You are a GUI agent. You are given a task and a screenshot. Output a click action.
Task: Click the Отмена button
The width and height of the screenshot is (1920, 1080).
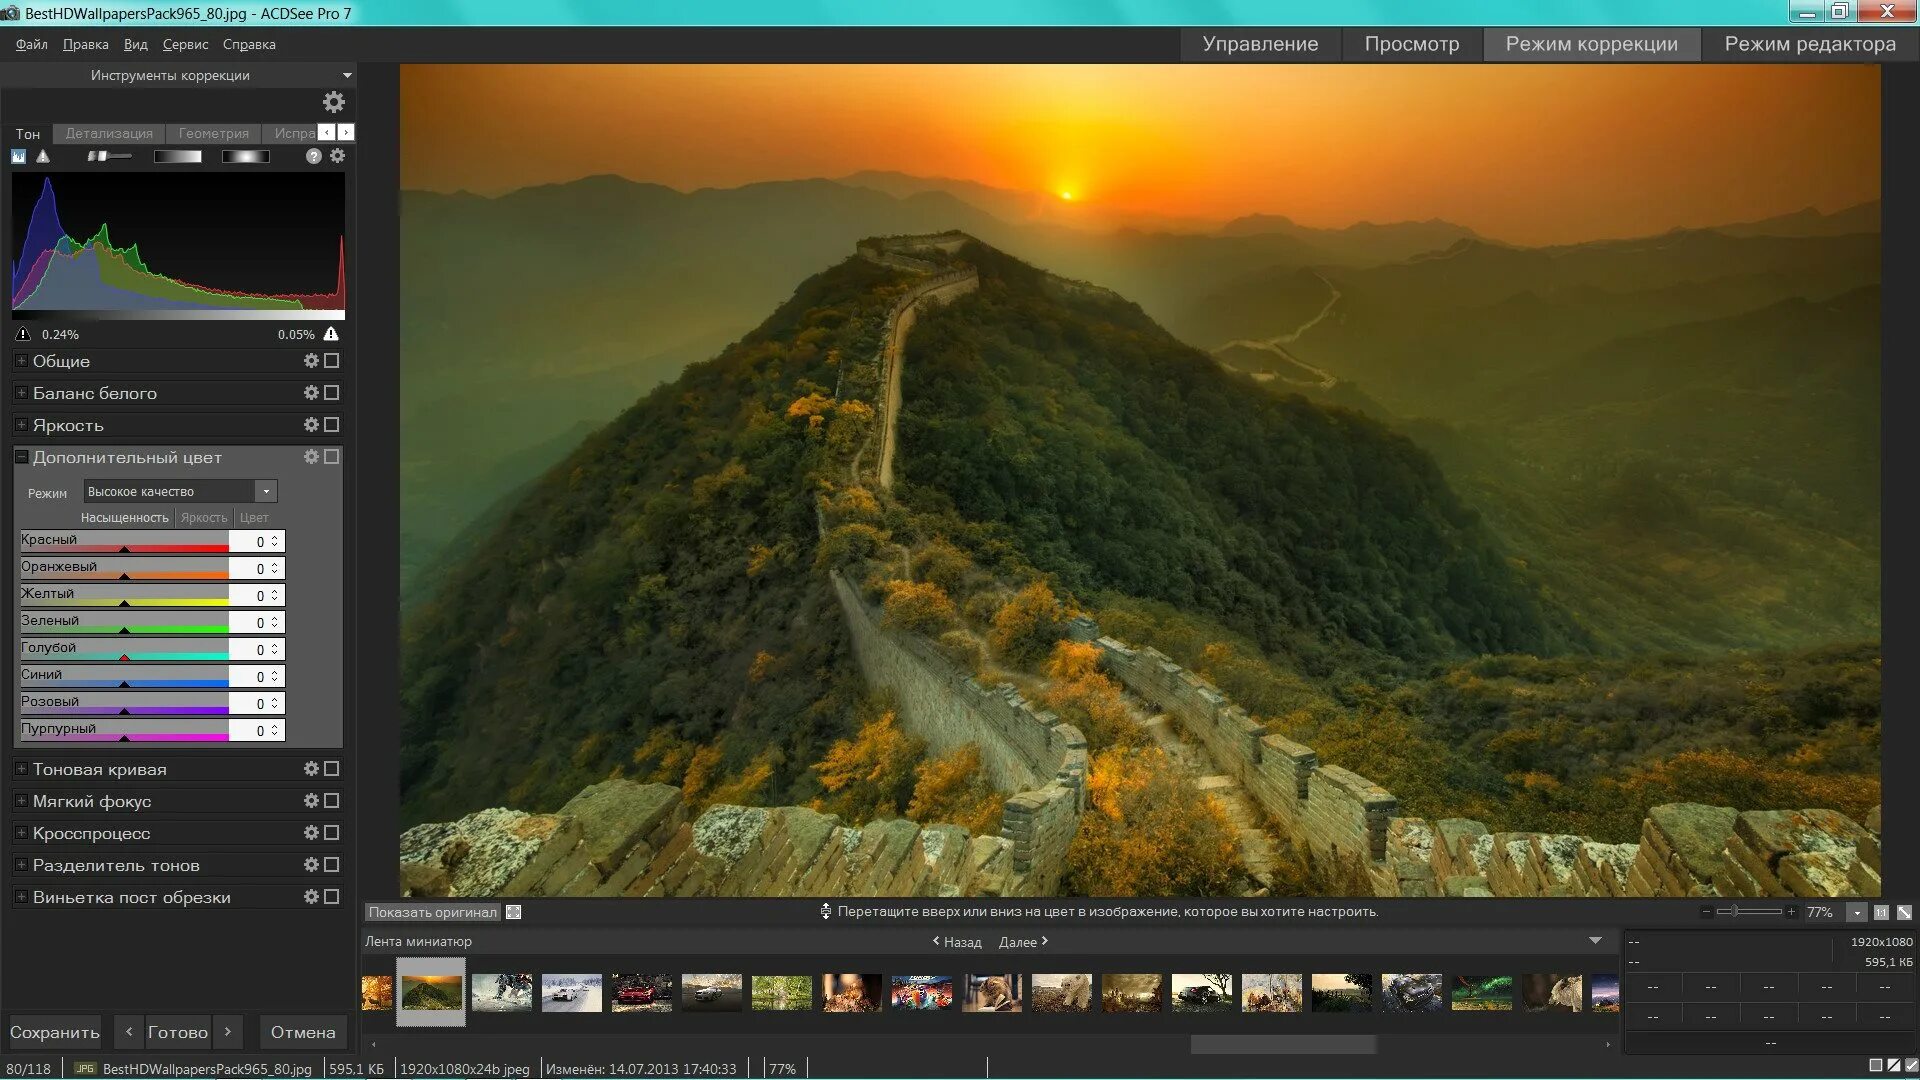tap(303, 1032)
